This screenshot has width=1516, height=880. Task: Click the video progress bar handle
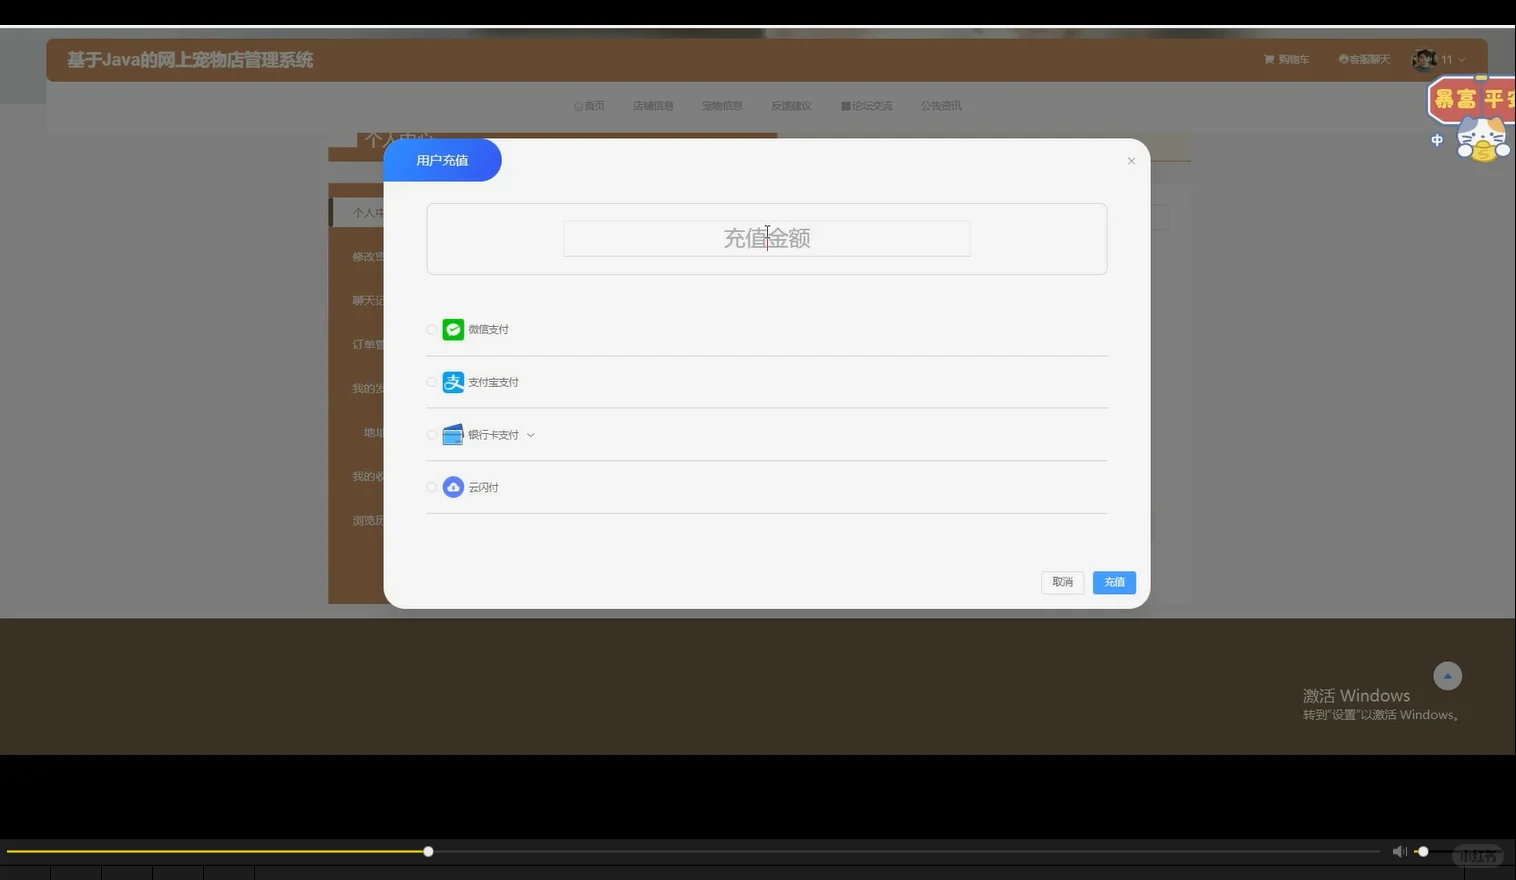click(428, 852)
